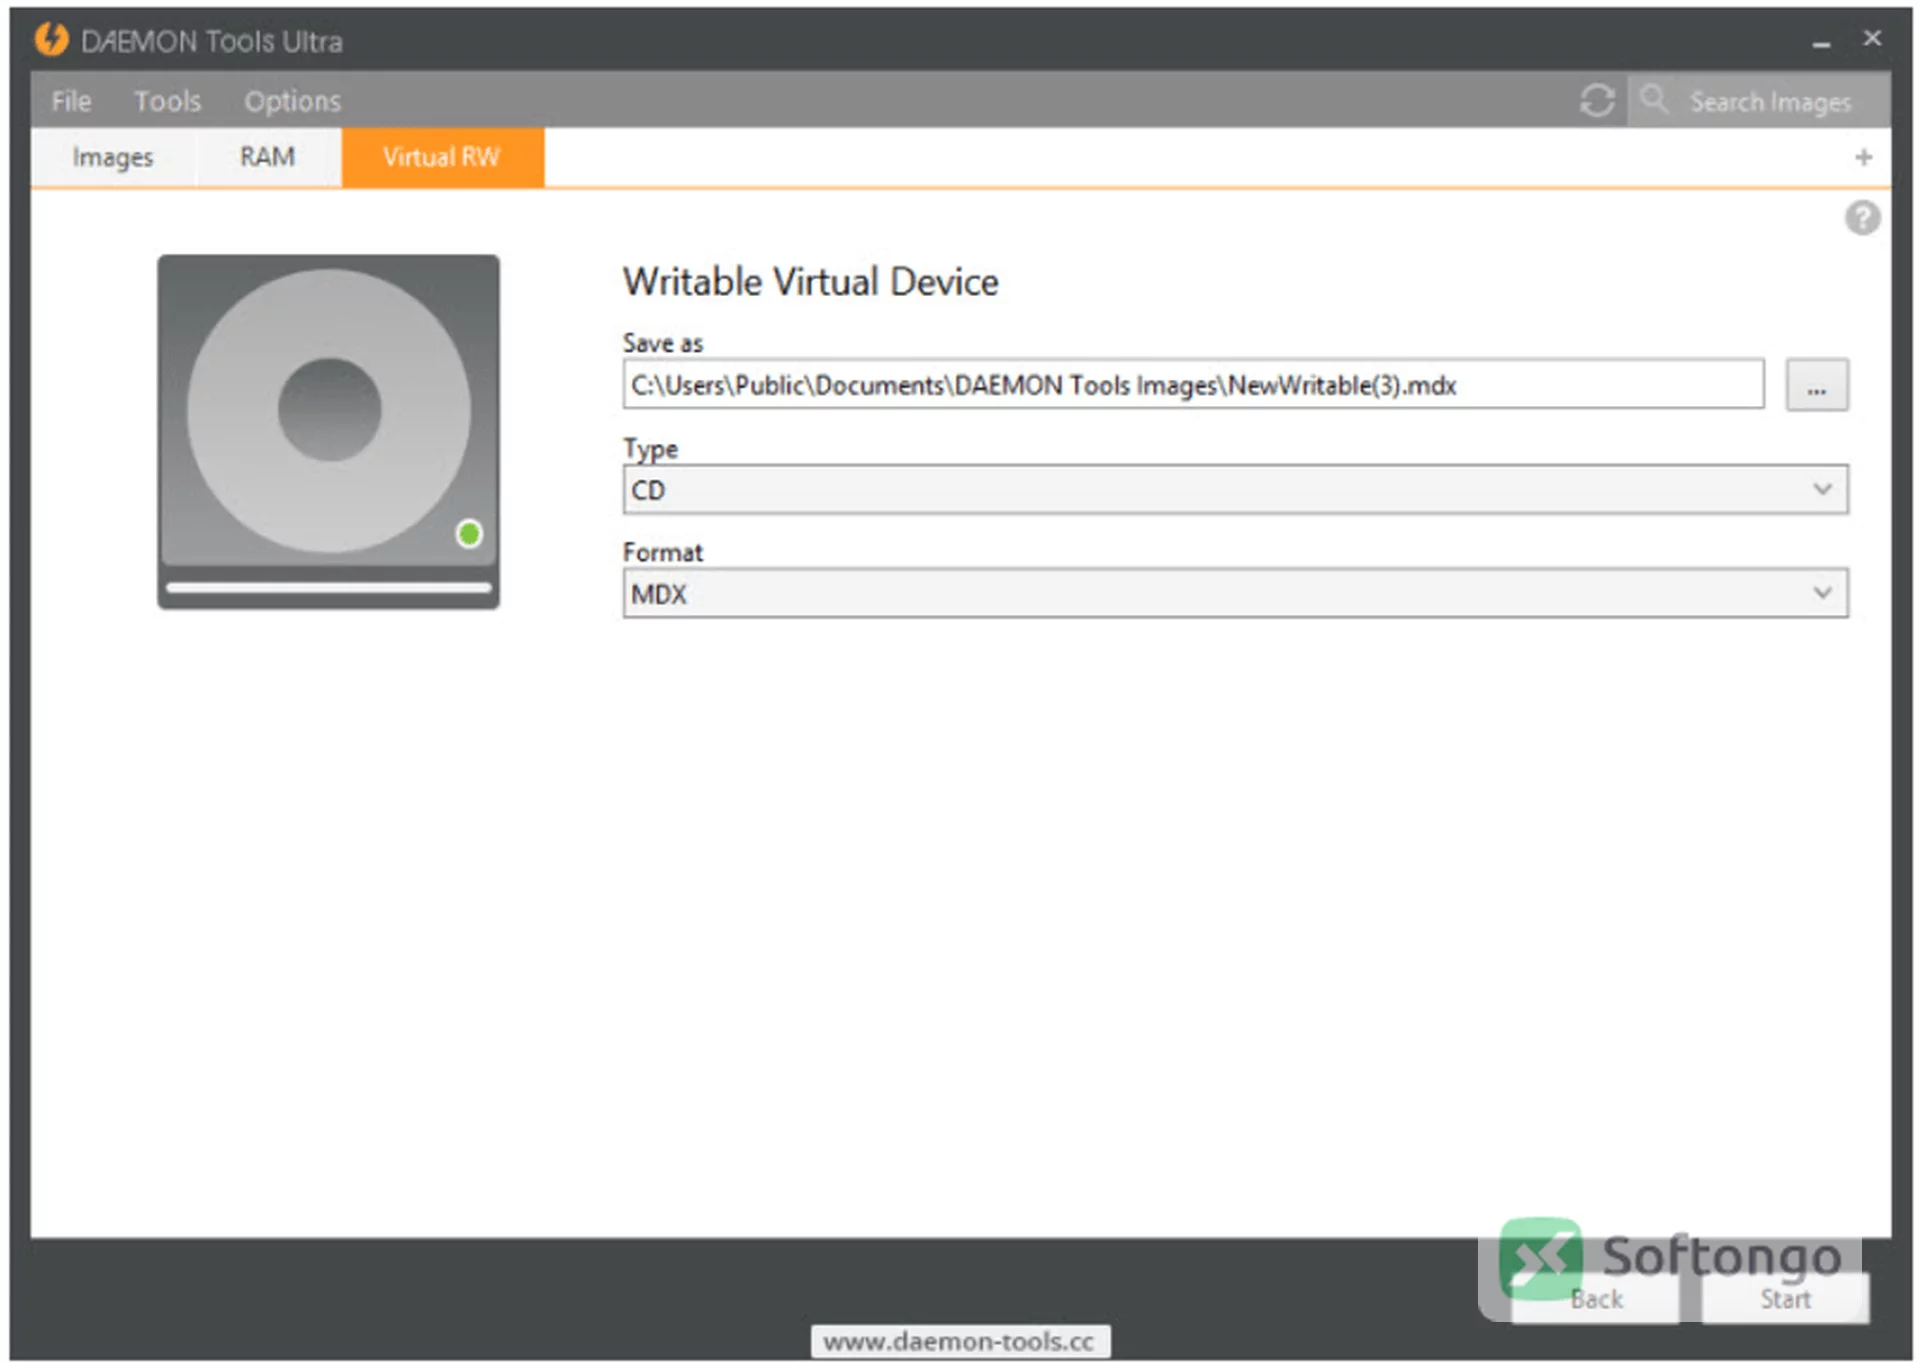Click the Start button
1920x1363 pixels.
click(x=1785, y=1298)
